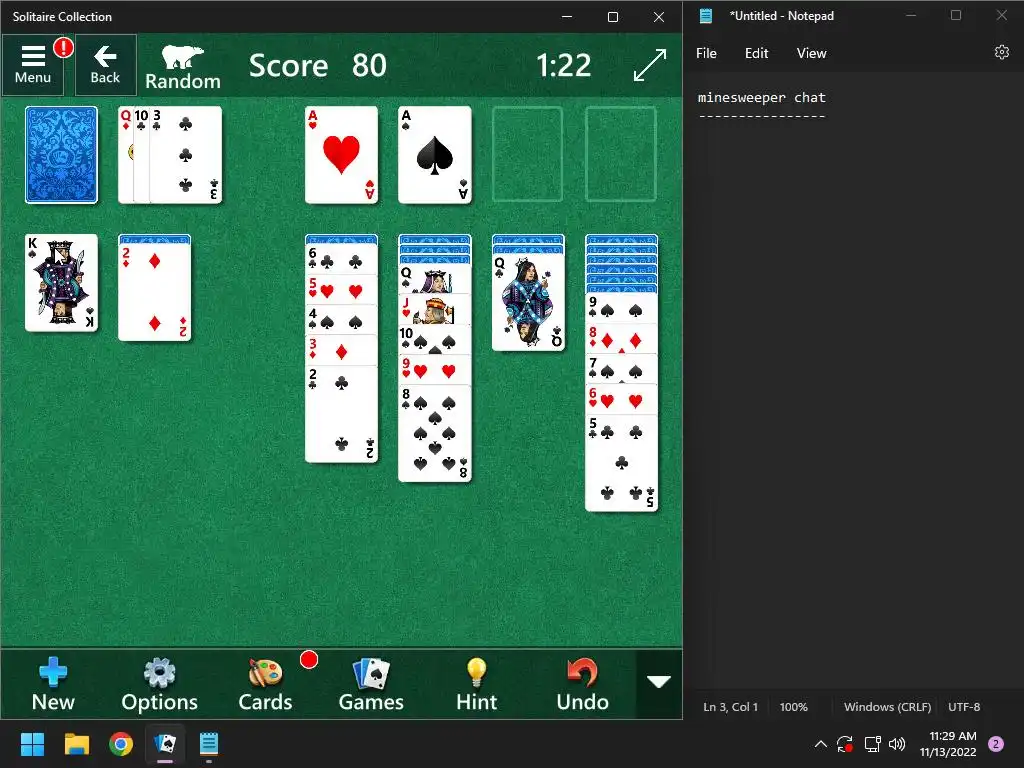This screenshot has width=1024, height=768.
Task: Maximize the Solitaire Collection window
Action: tap(613, 17)
